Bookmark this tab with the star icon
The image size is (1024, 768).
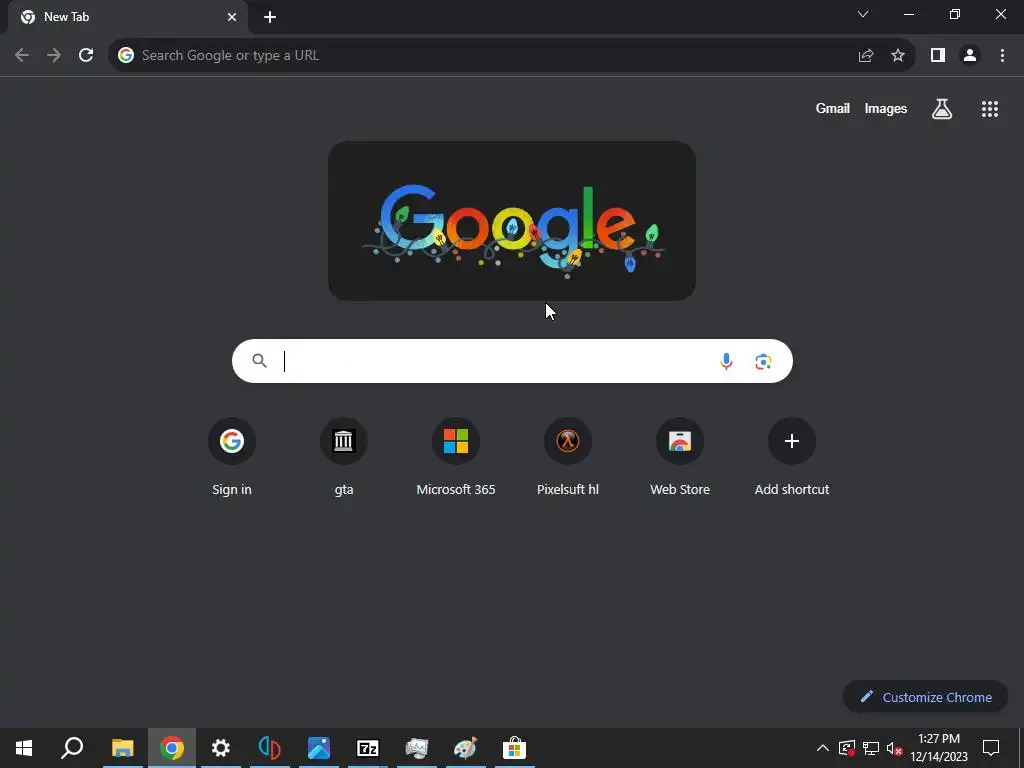(898, 56)
